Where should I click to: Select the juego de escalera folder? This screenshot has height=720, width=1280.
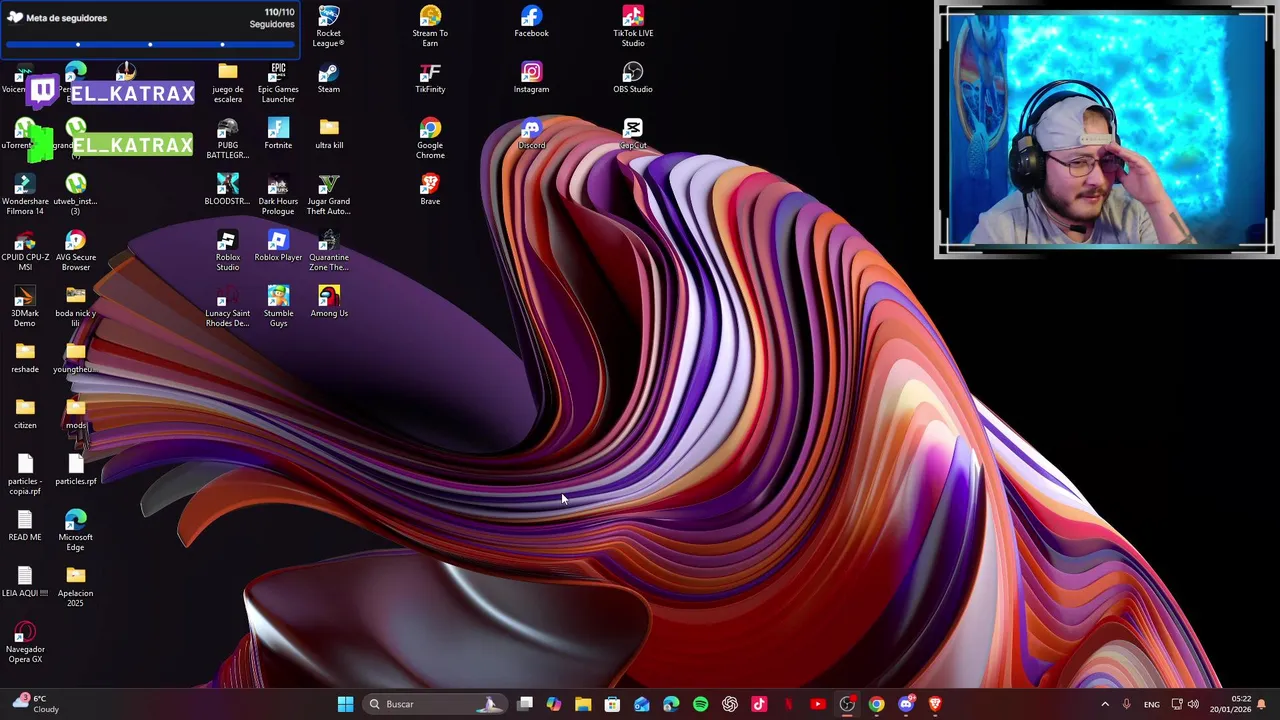pos(227,82)
